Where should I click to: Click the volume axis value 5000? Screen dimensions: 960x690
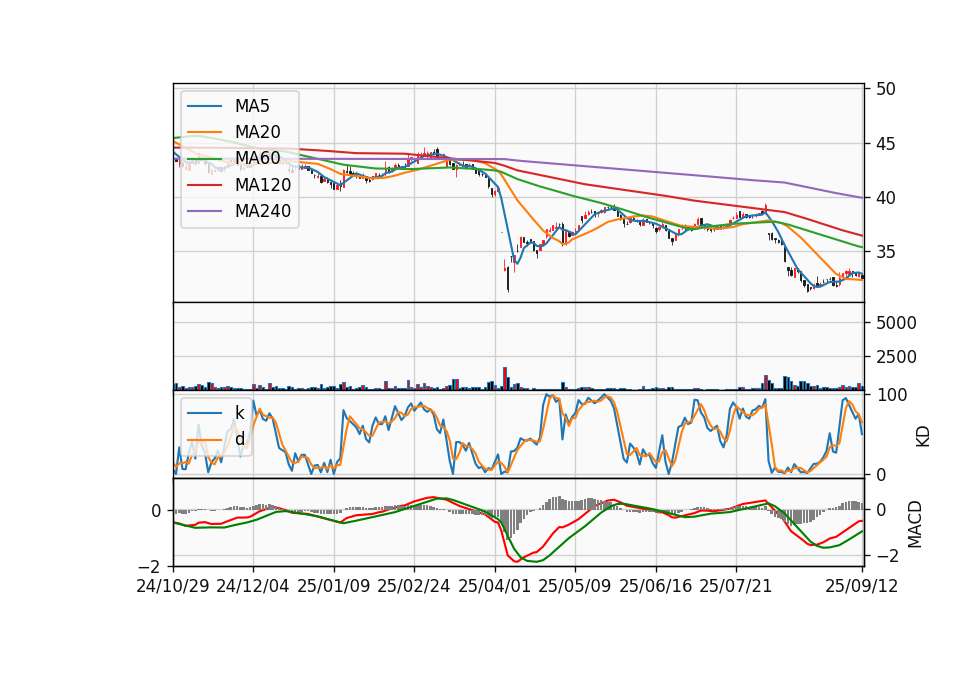(x=896, y=323)
